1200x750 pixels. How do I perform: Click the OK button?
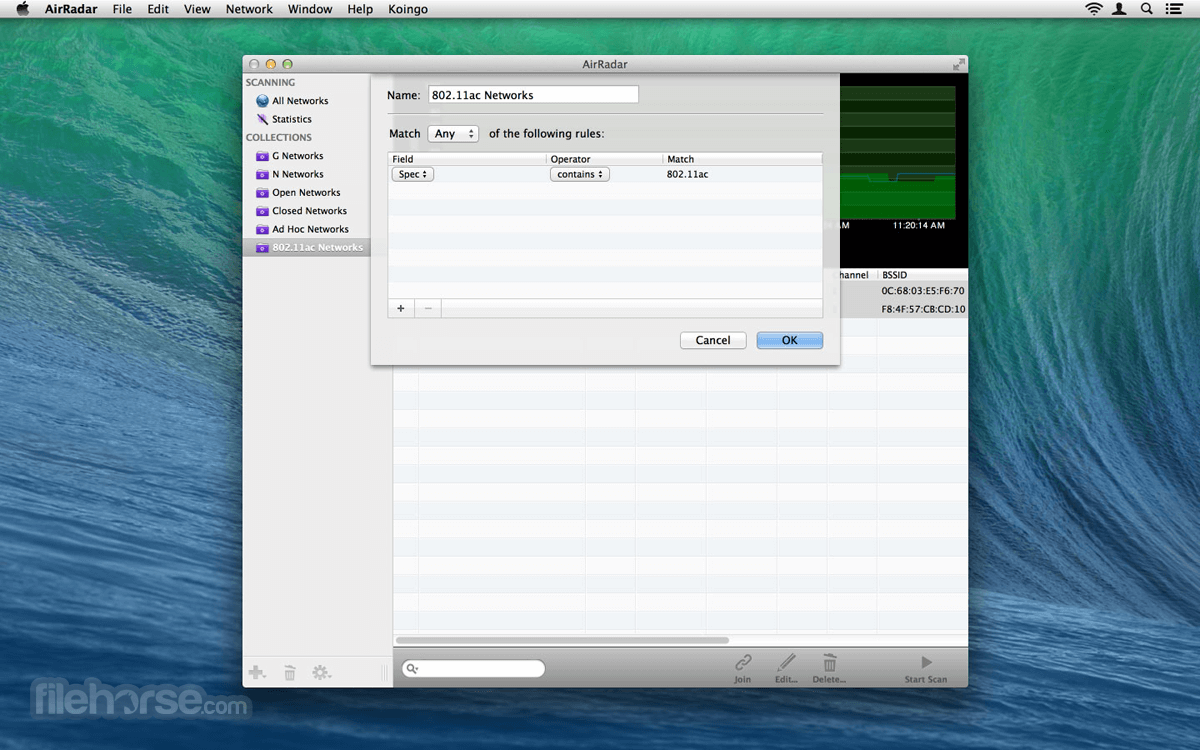[790, 340]
